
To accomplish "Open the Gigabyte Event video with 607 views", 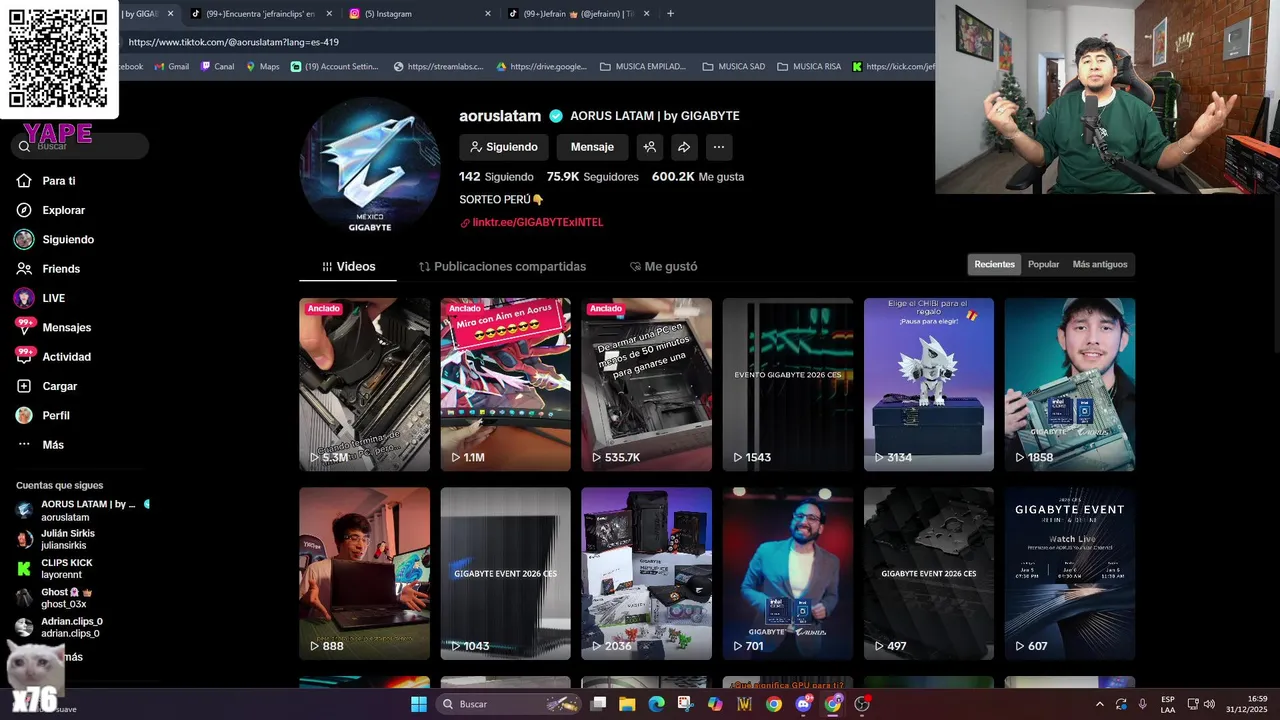I will point(1070,573).
